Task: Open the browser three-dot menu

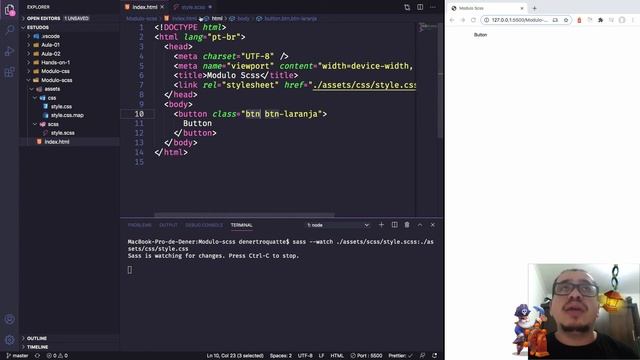Action: 633,20
